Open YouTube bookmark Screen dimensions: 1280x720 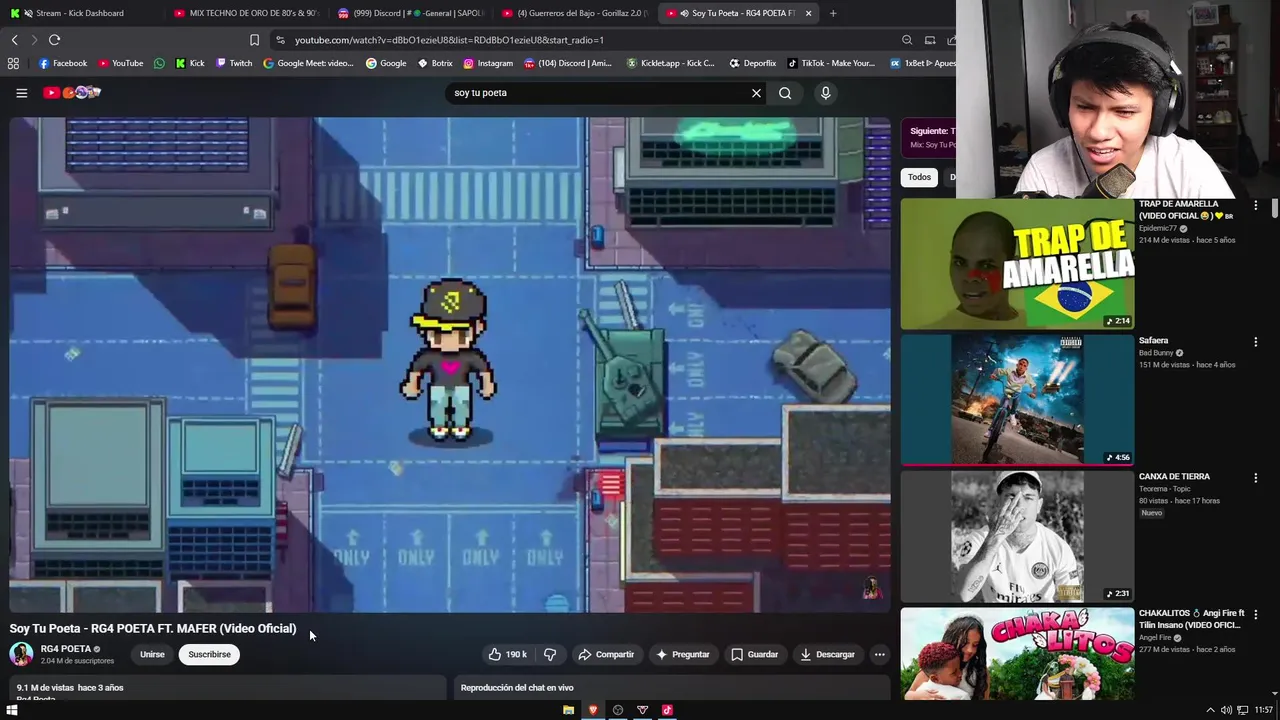tap(121, 63)
